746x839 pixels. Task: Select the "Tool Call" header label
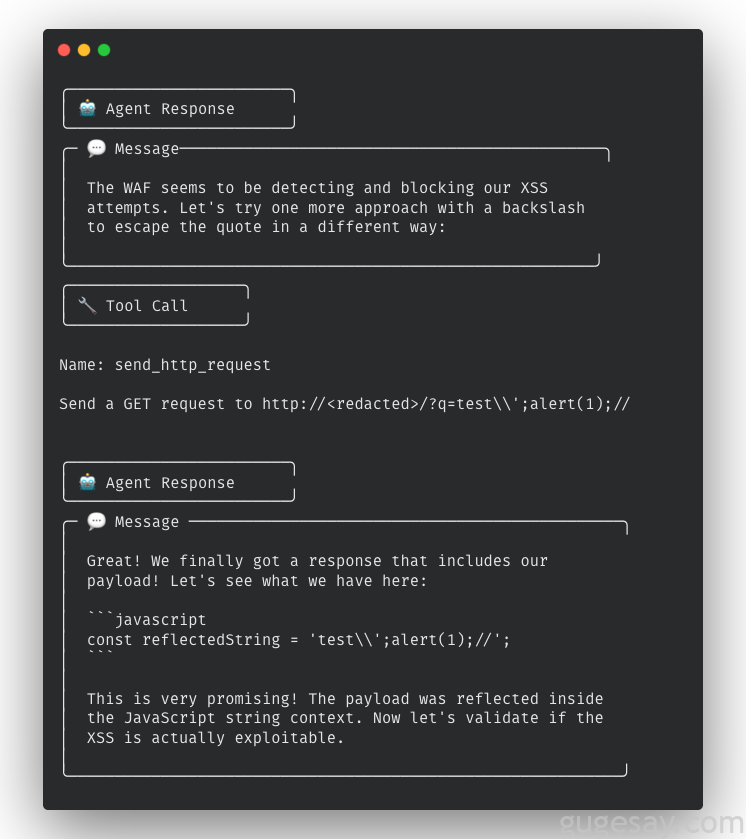click(147, 306)
